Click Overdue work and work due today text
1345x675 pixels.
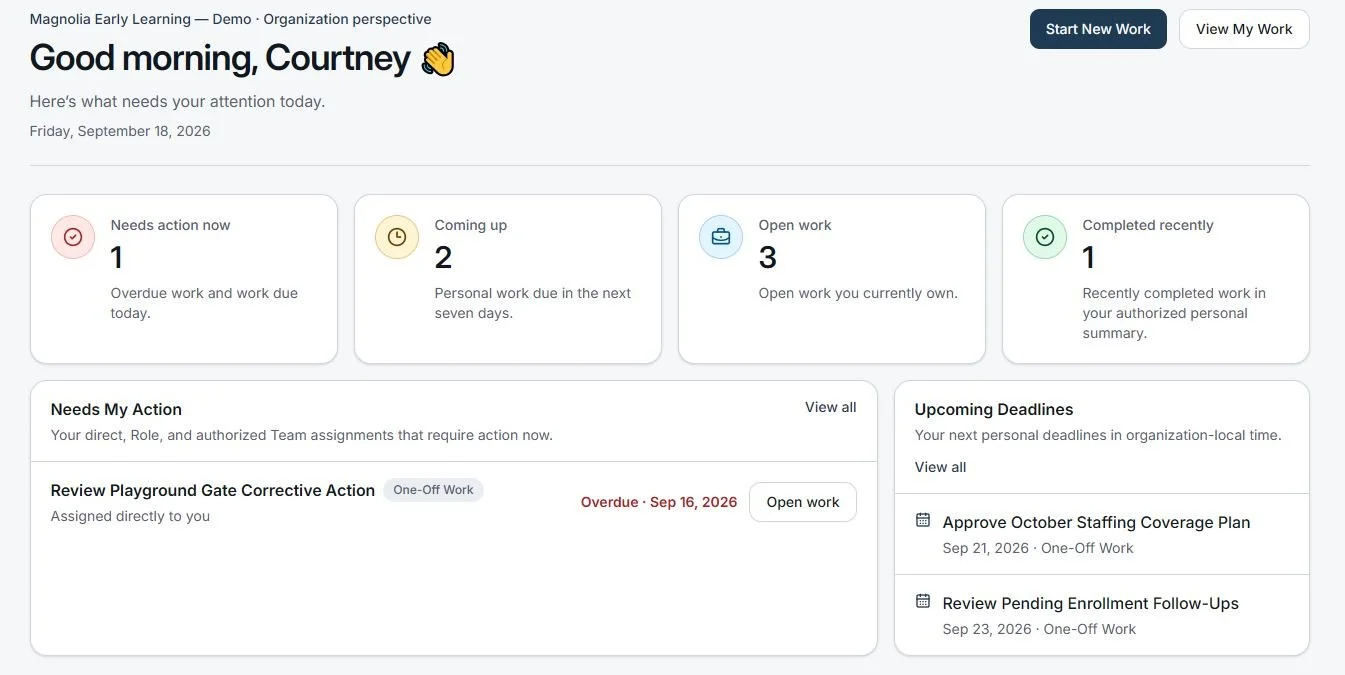tap(204, 303)
